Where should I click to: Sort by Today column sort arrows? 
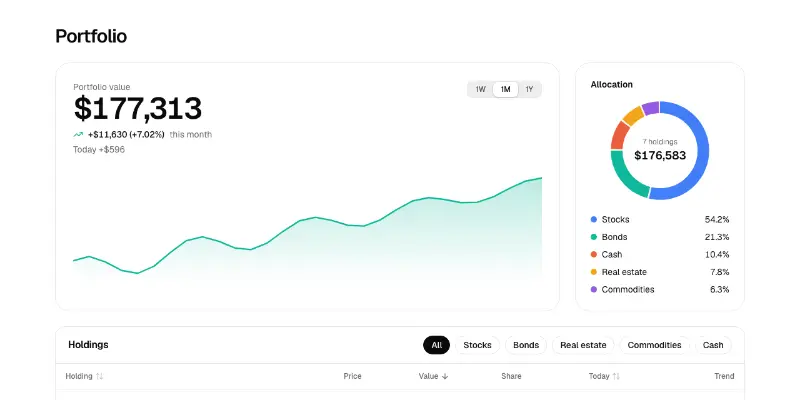point(616,376)
